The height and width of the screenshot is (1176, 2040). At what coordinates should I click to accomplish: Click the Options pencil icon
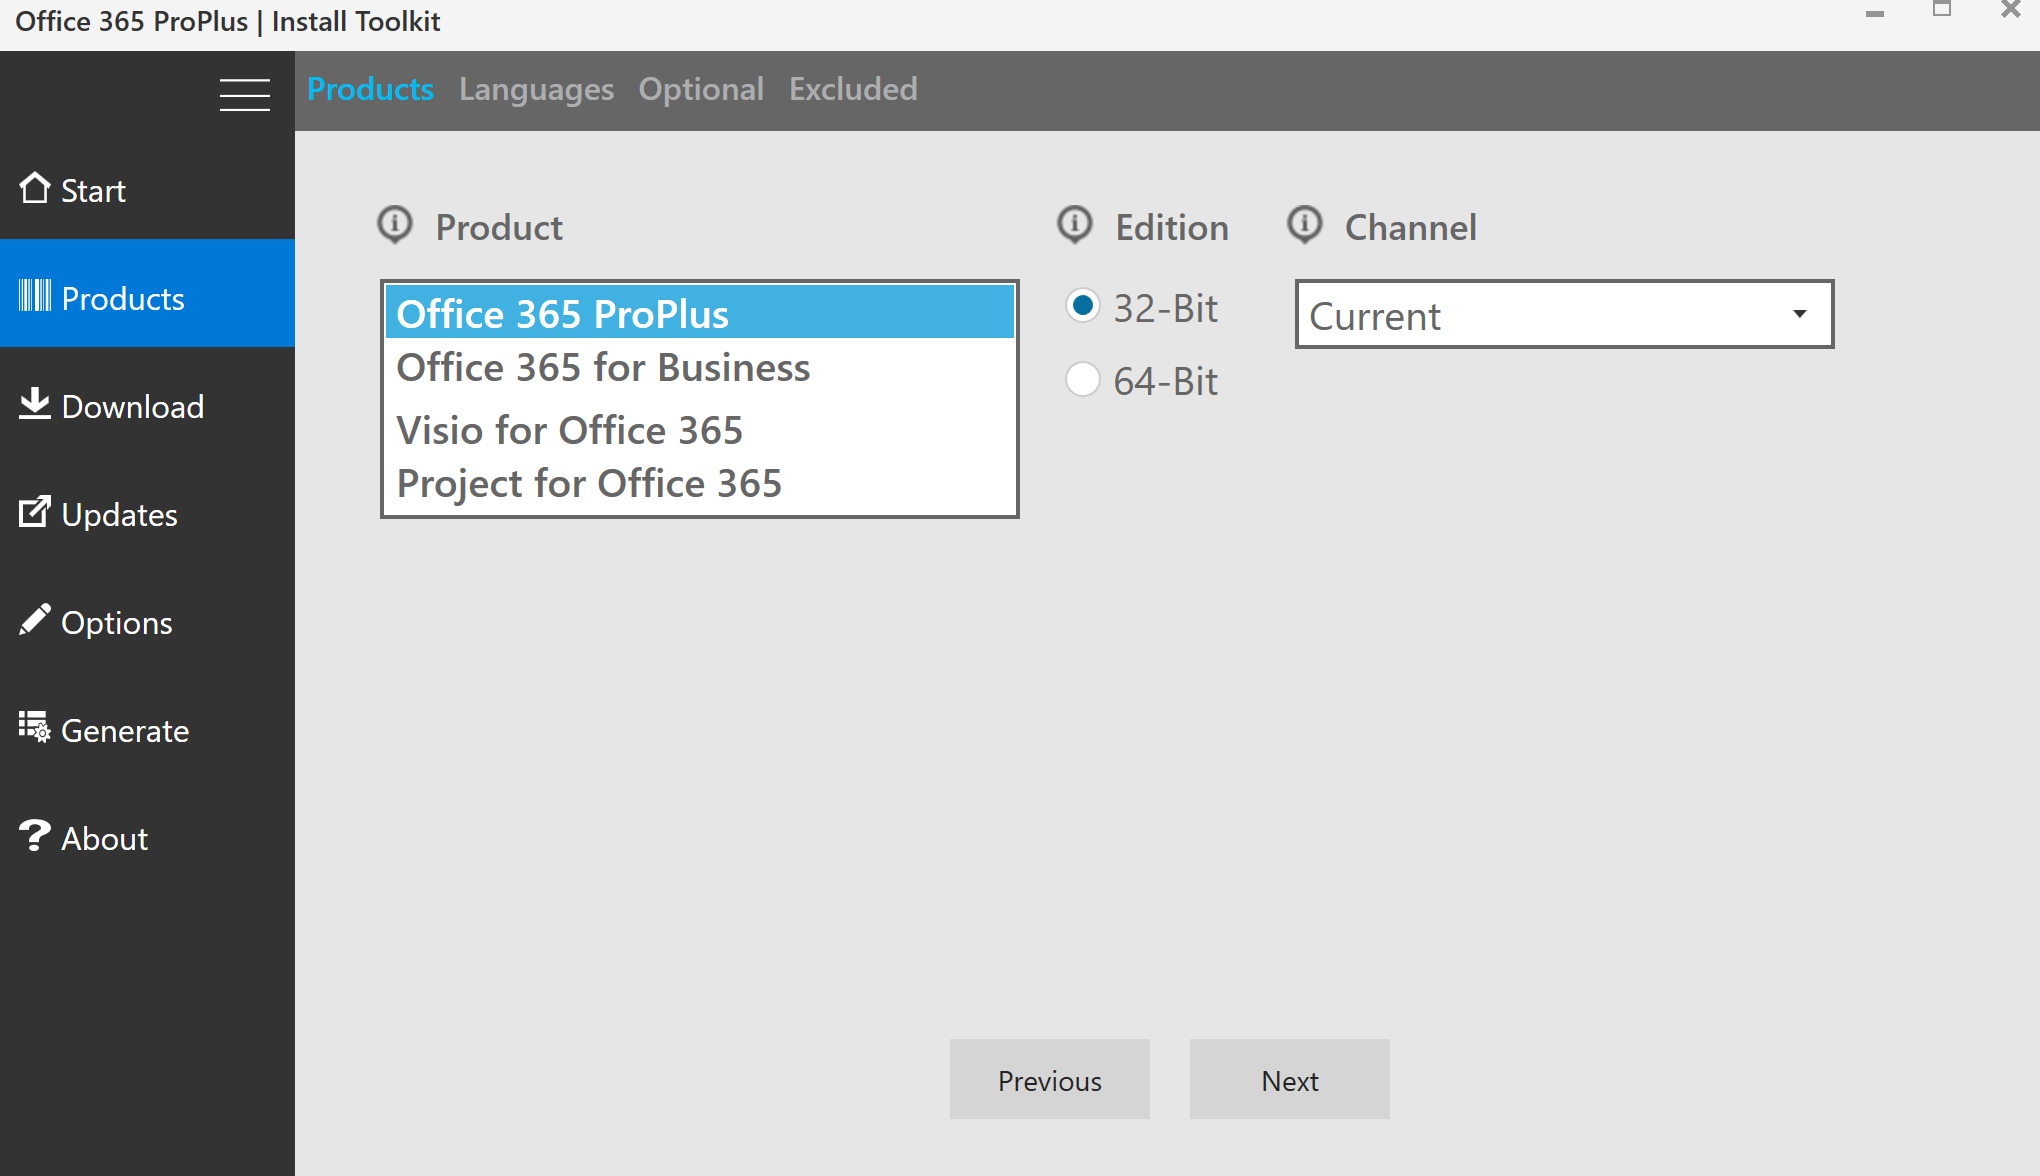35,620
